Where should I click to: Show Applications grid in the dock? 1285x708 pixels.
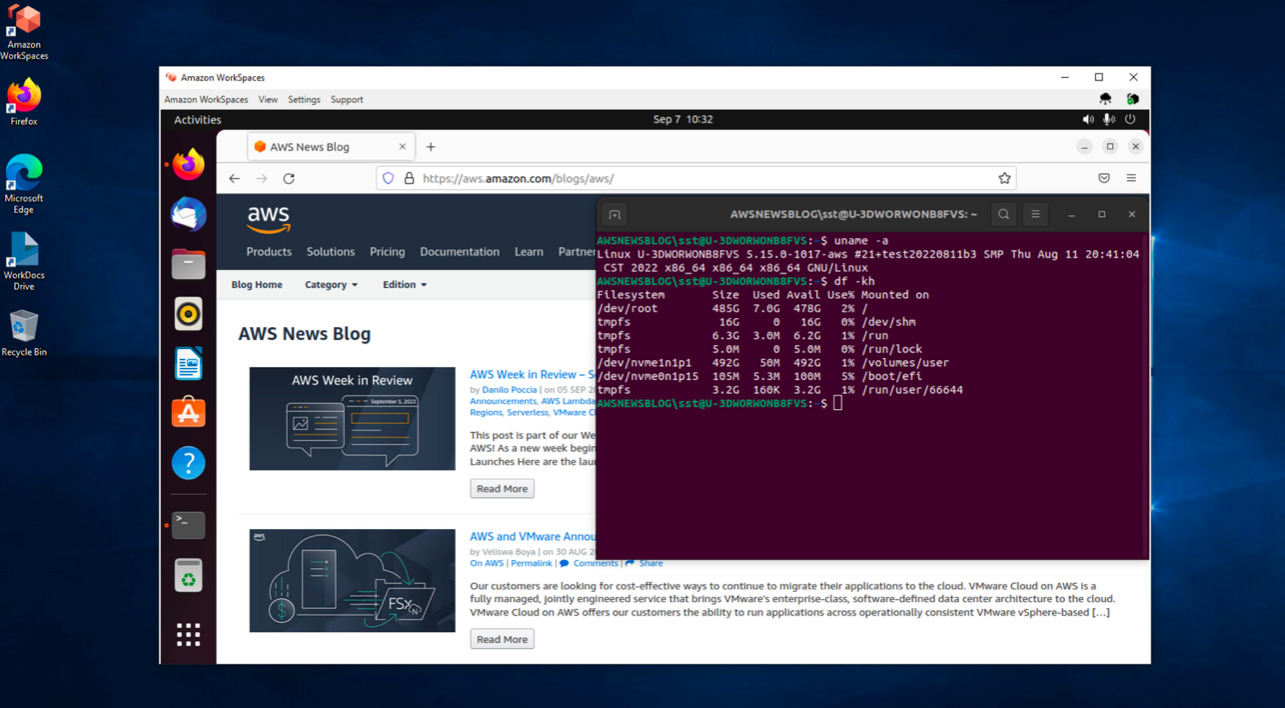click(188, 634)
